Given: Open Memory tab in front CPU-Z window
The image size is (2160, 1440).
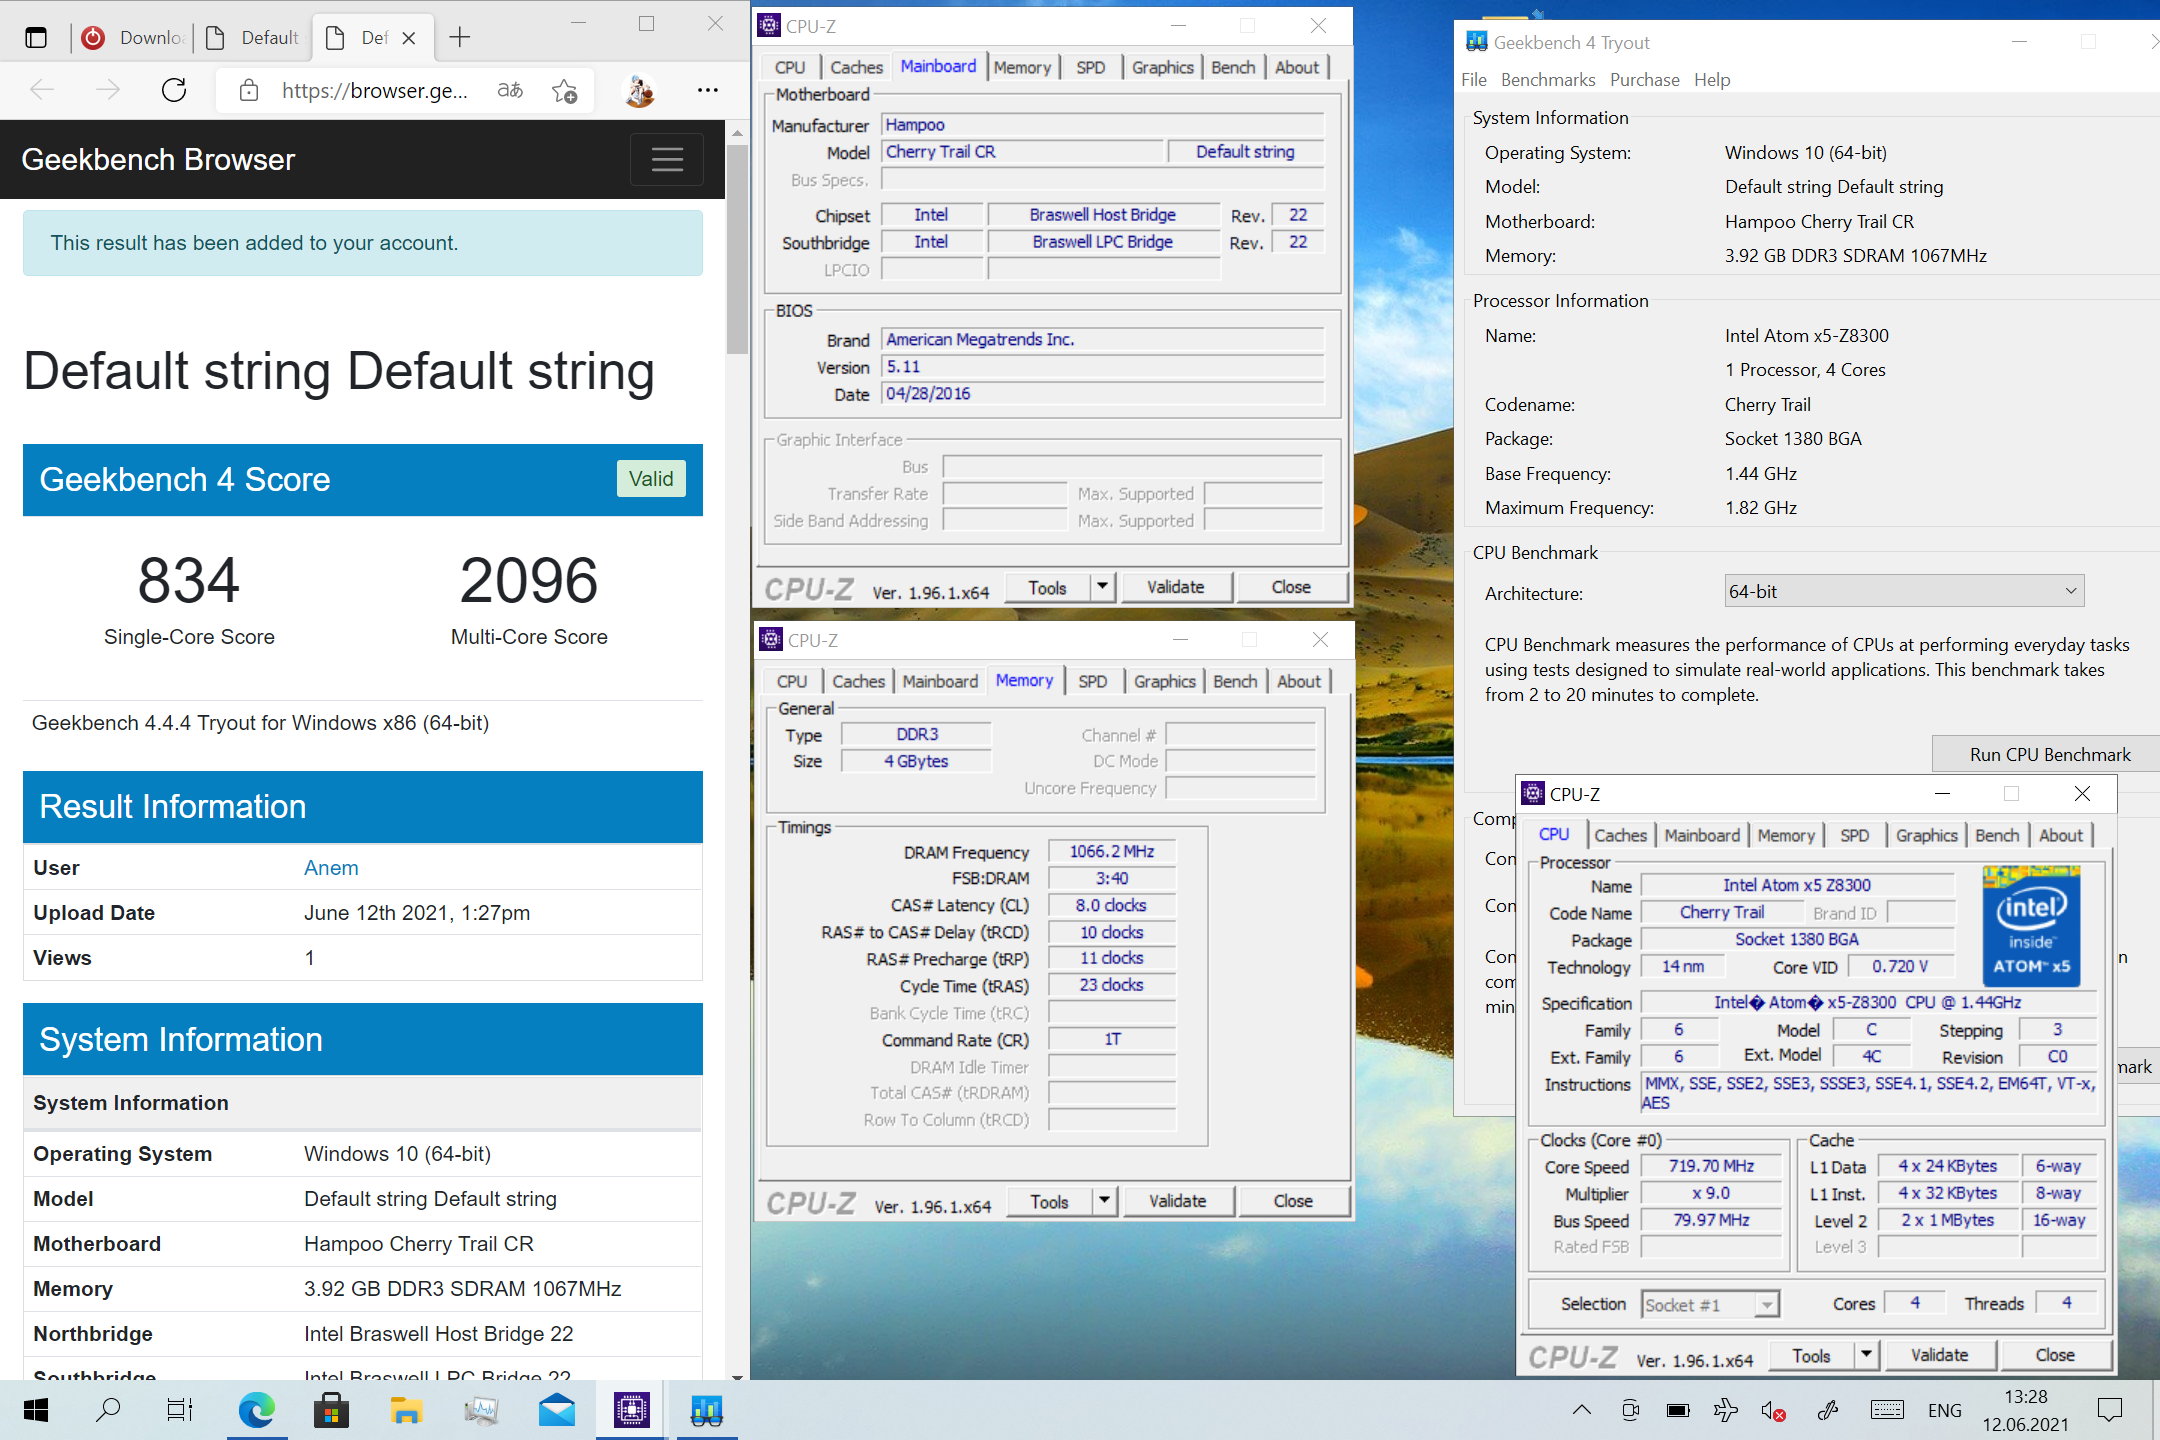Looking at the screenshot, I should click(x=1786, y=835).
